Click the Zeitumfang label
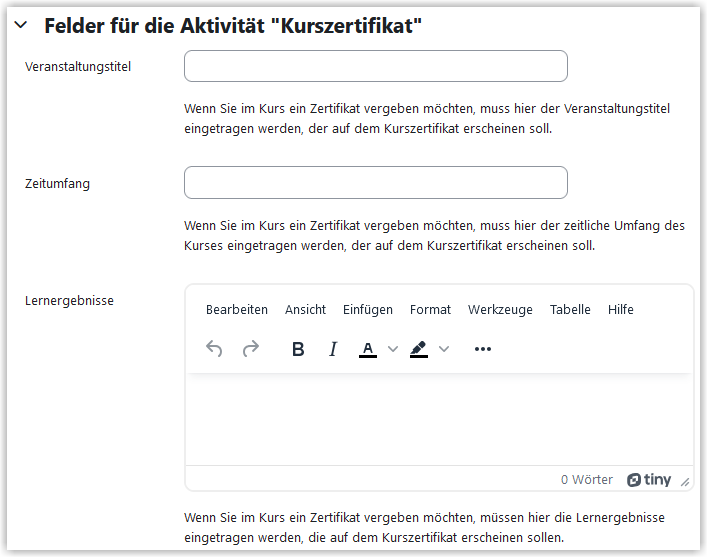The image size is (708, 558). click(57, 184)
